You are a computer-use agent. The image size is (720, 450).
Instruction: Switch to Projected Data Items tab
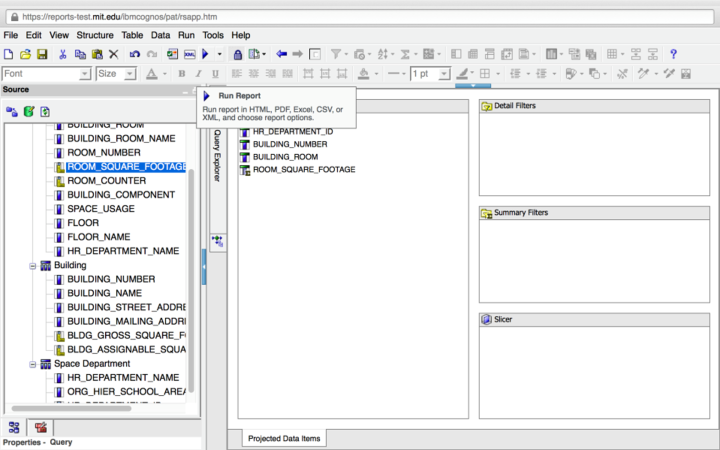pos(284,438)
